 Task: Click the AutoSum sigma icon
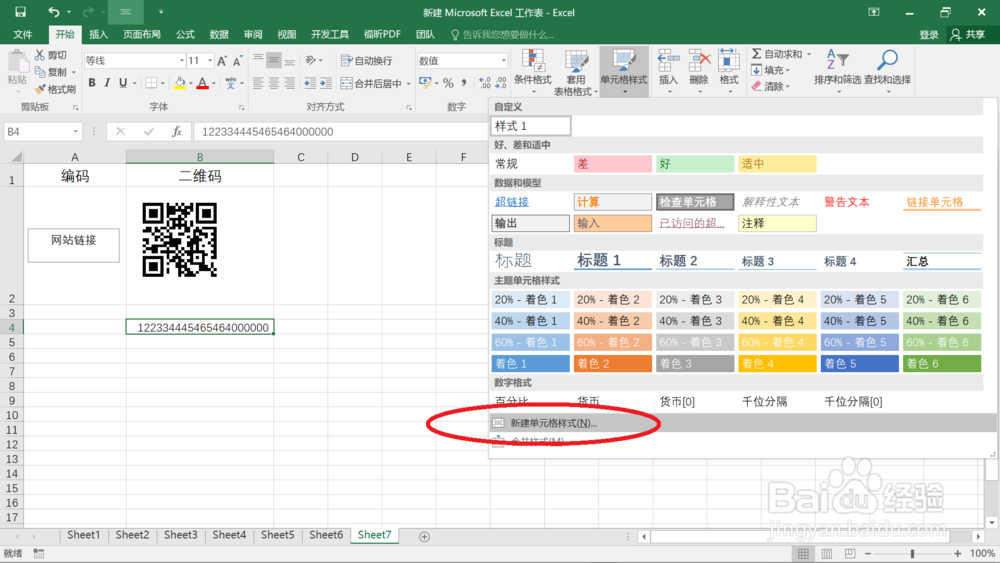click(x=756, y=54)
